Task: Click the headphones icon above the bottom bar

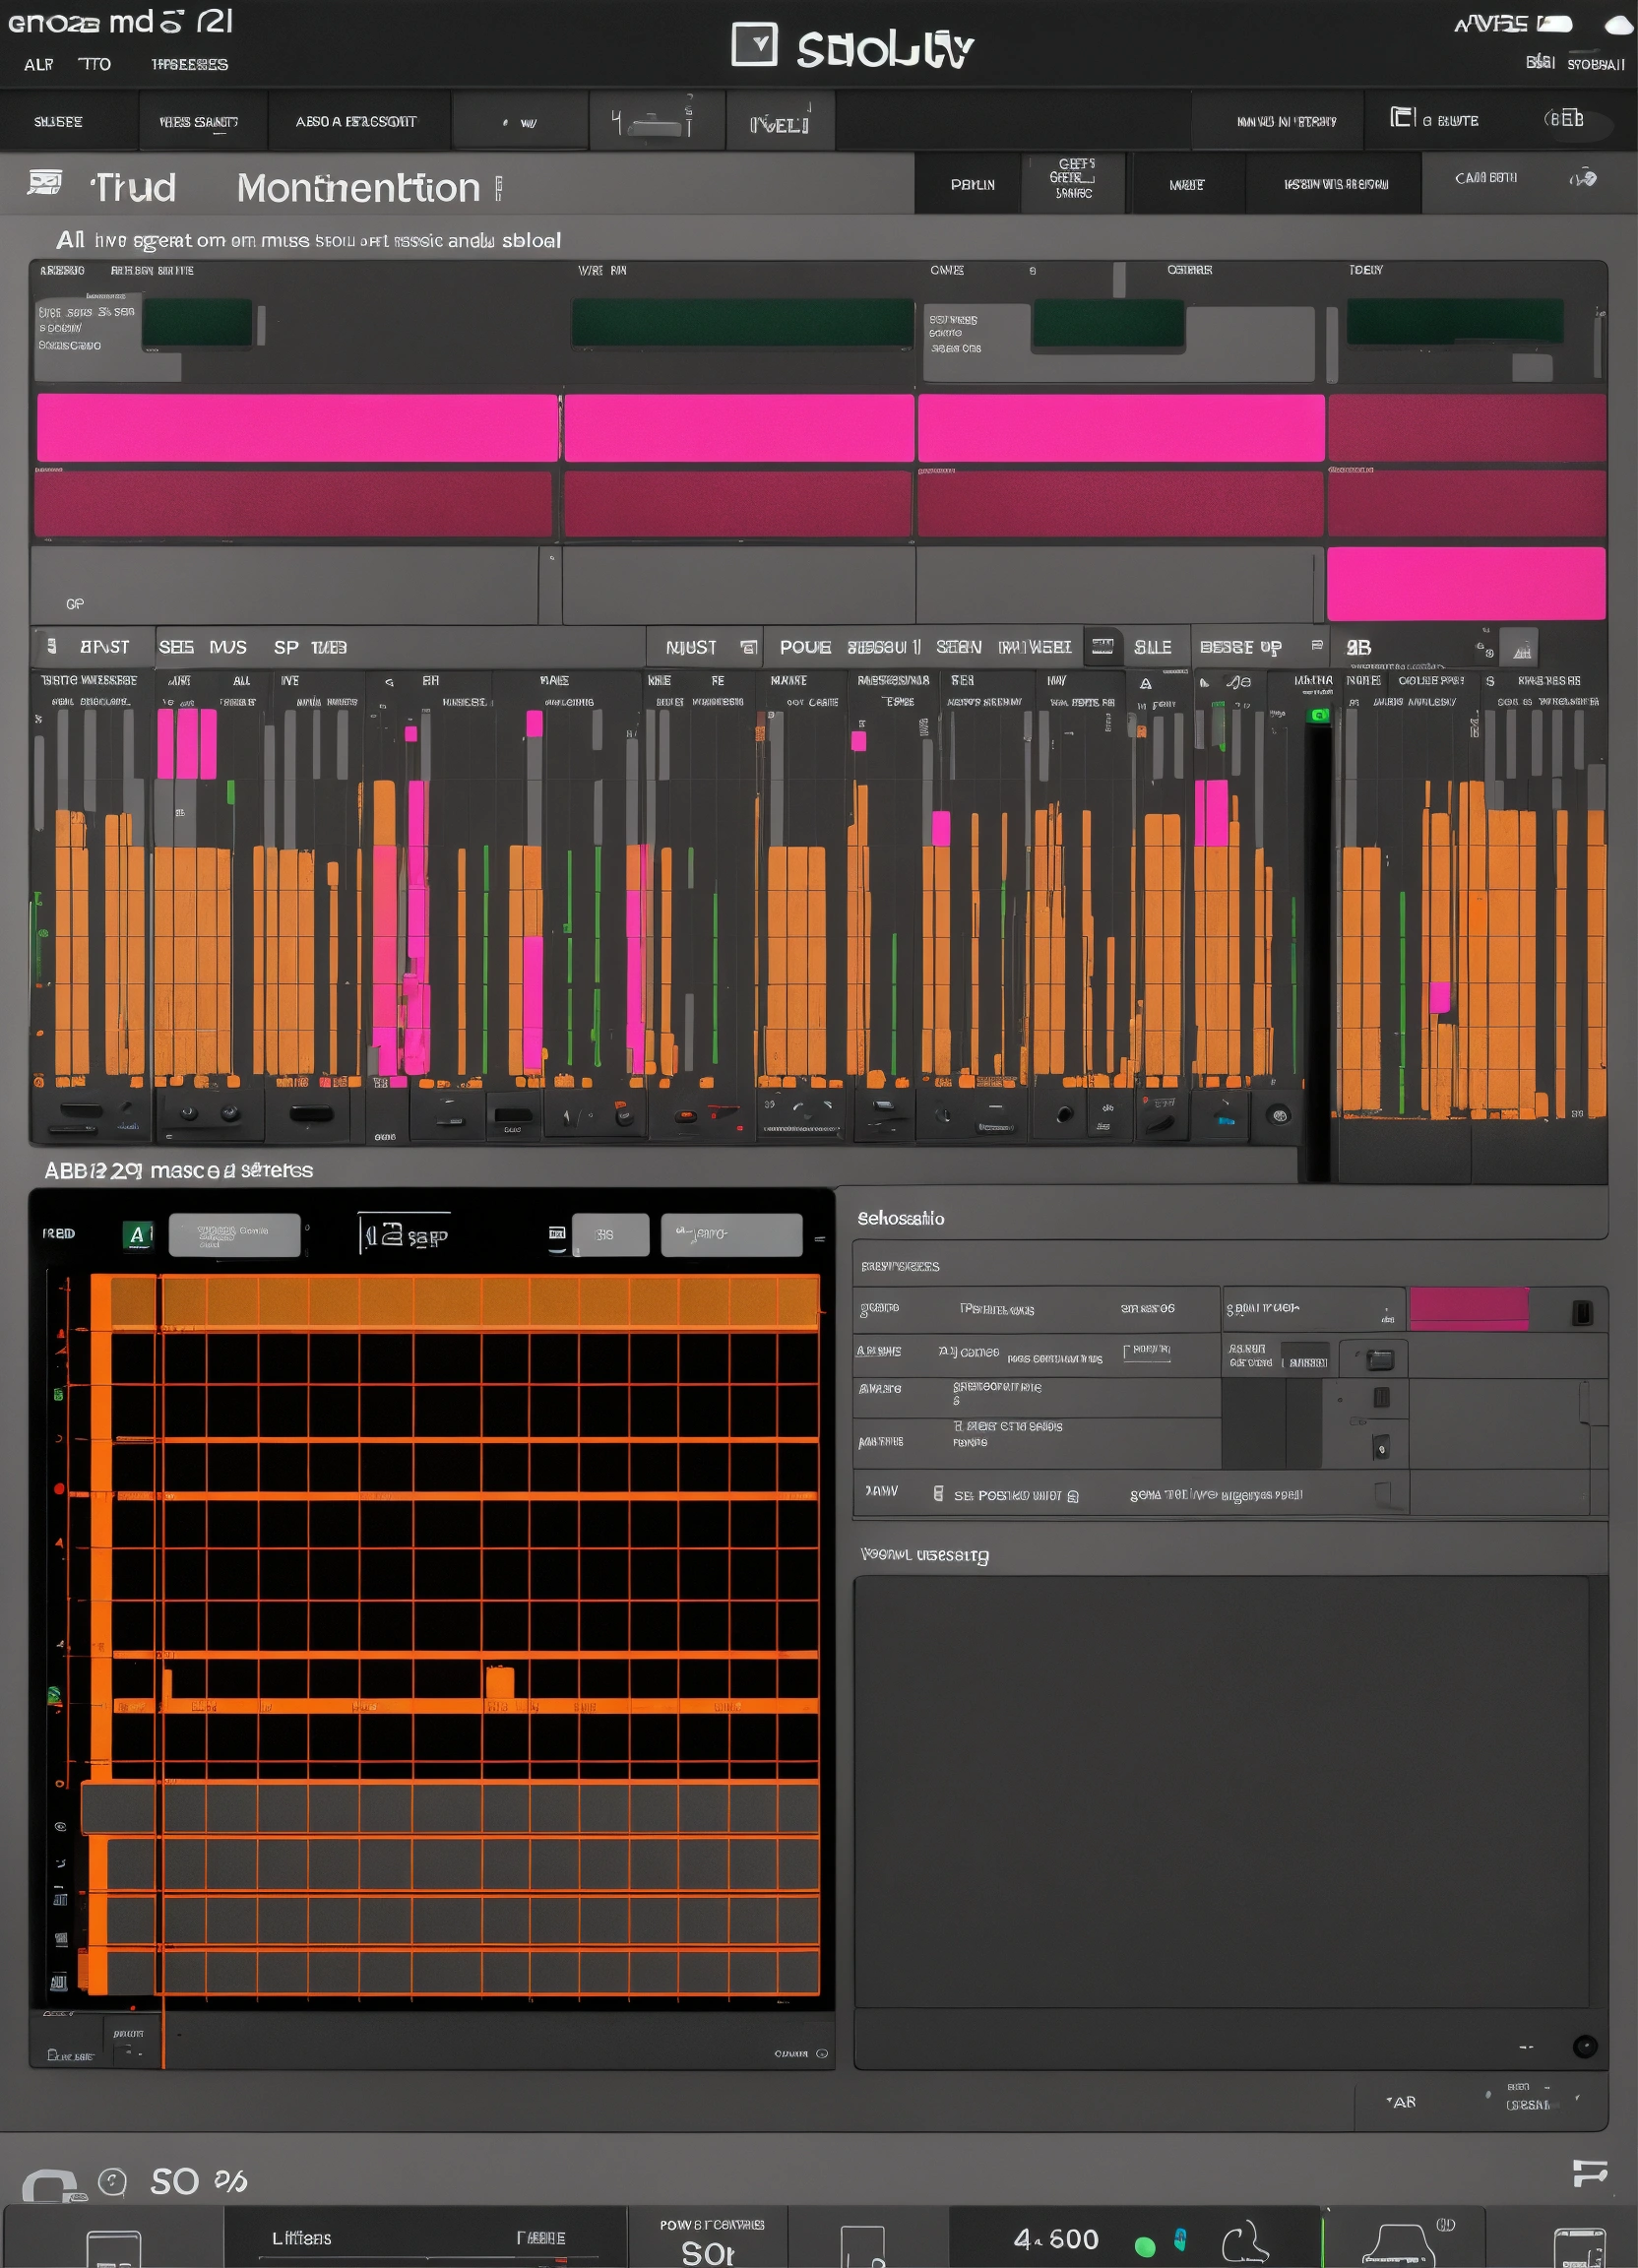Action: pos(50,2185)
